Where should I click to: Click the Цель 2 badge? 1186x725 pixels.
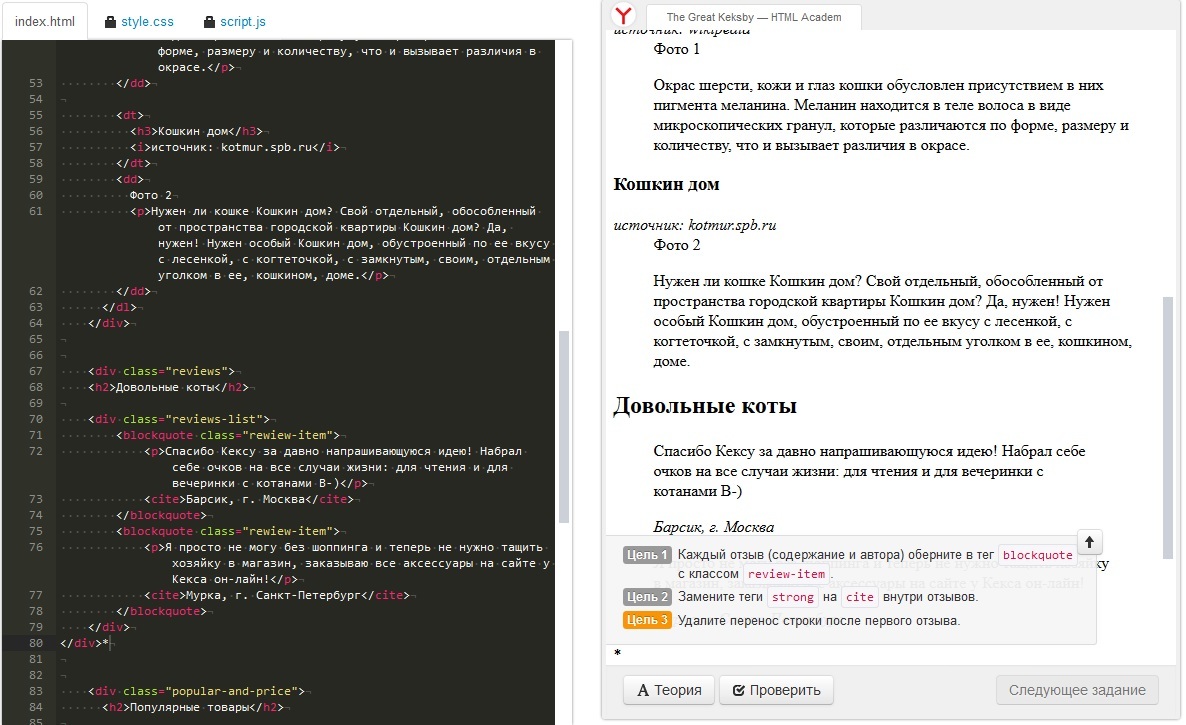647,597
